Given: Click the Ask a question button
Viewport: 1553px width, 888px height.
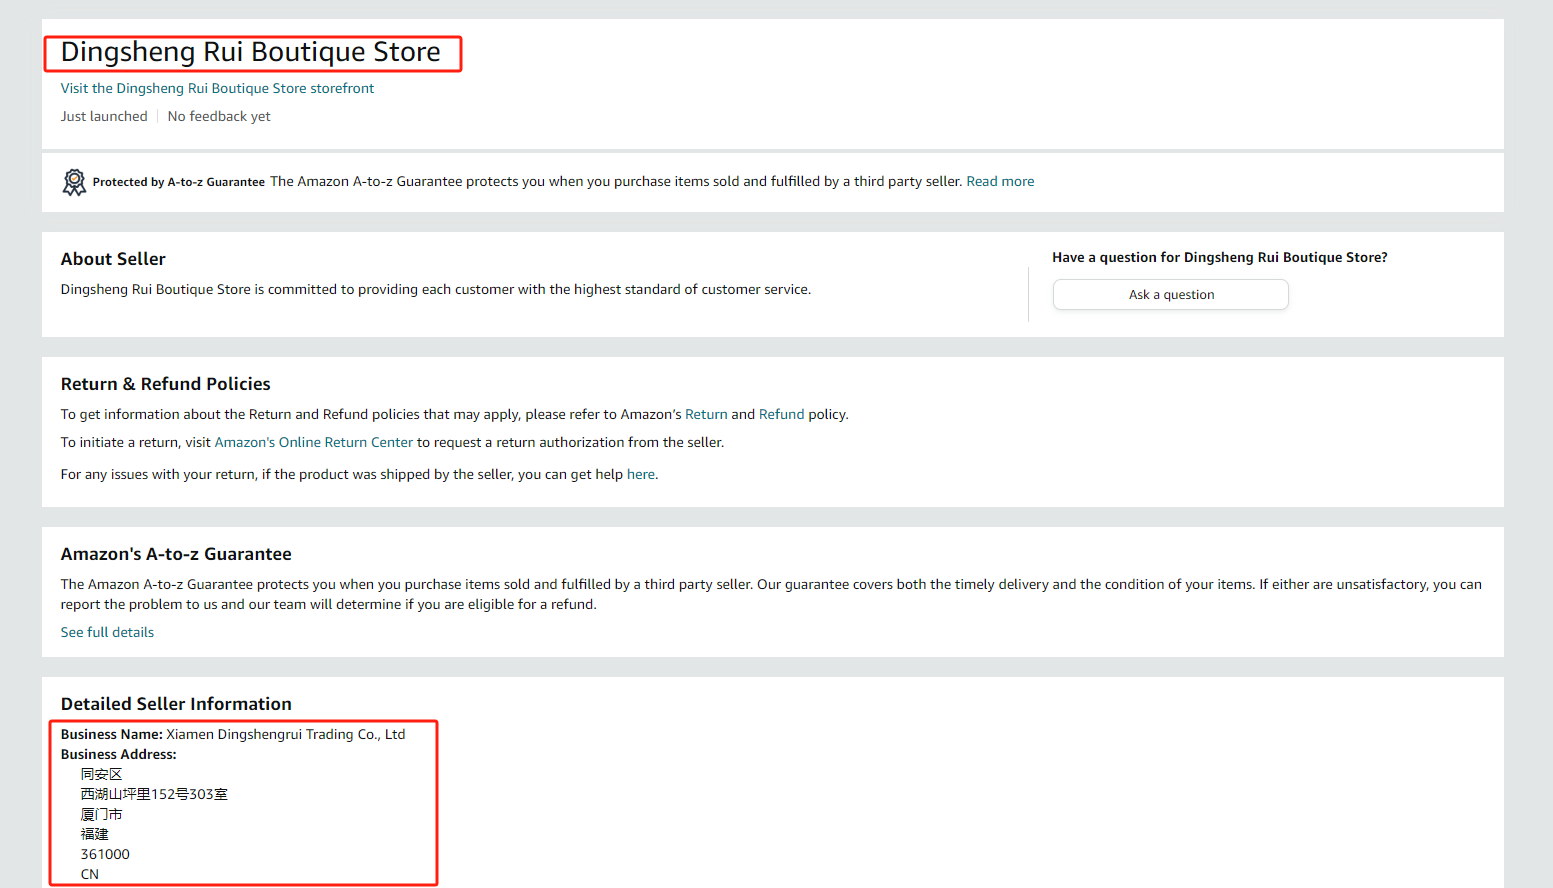Looking at the screenshot, I should click(1171, 295).
